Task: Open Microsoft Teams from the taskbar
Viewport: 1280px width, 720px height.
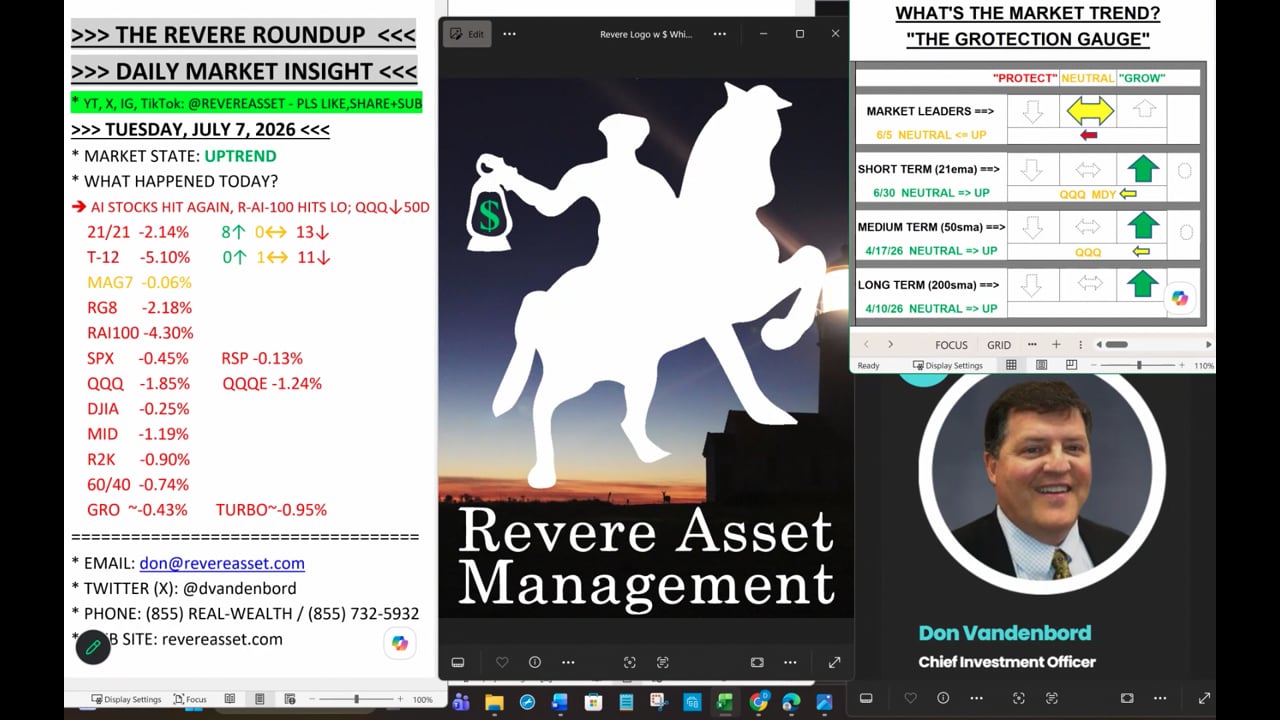Action: (461, 703)
